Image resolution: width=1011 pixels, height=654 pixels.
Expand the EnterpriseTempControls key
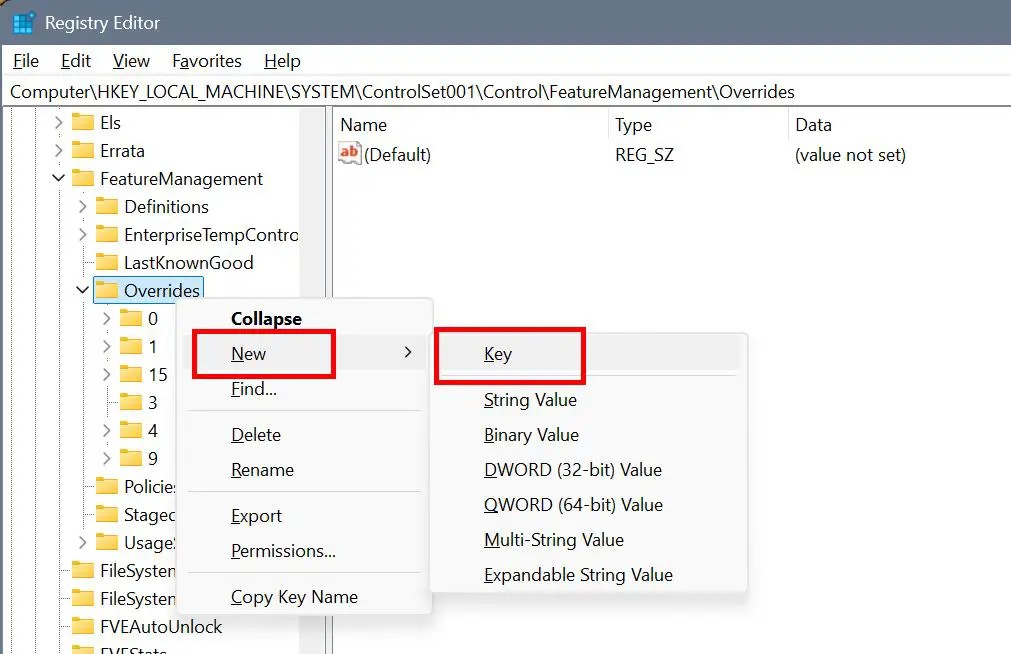click(83, 234)
